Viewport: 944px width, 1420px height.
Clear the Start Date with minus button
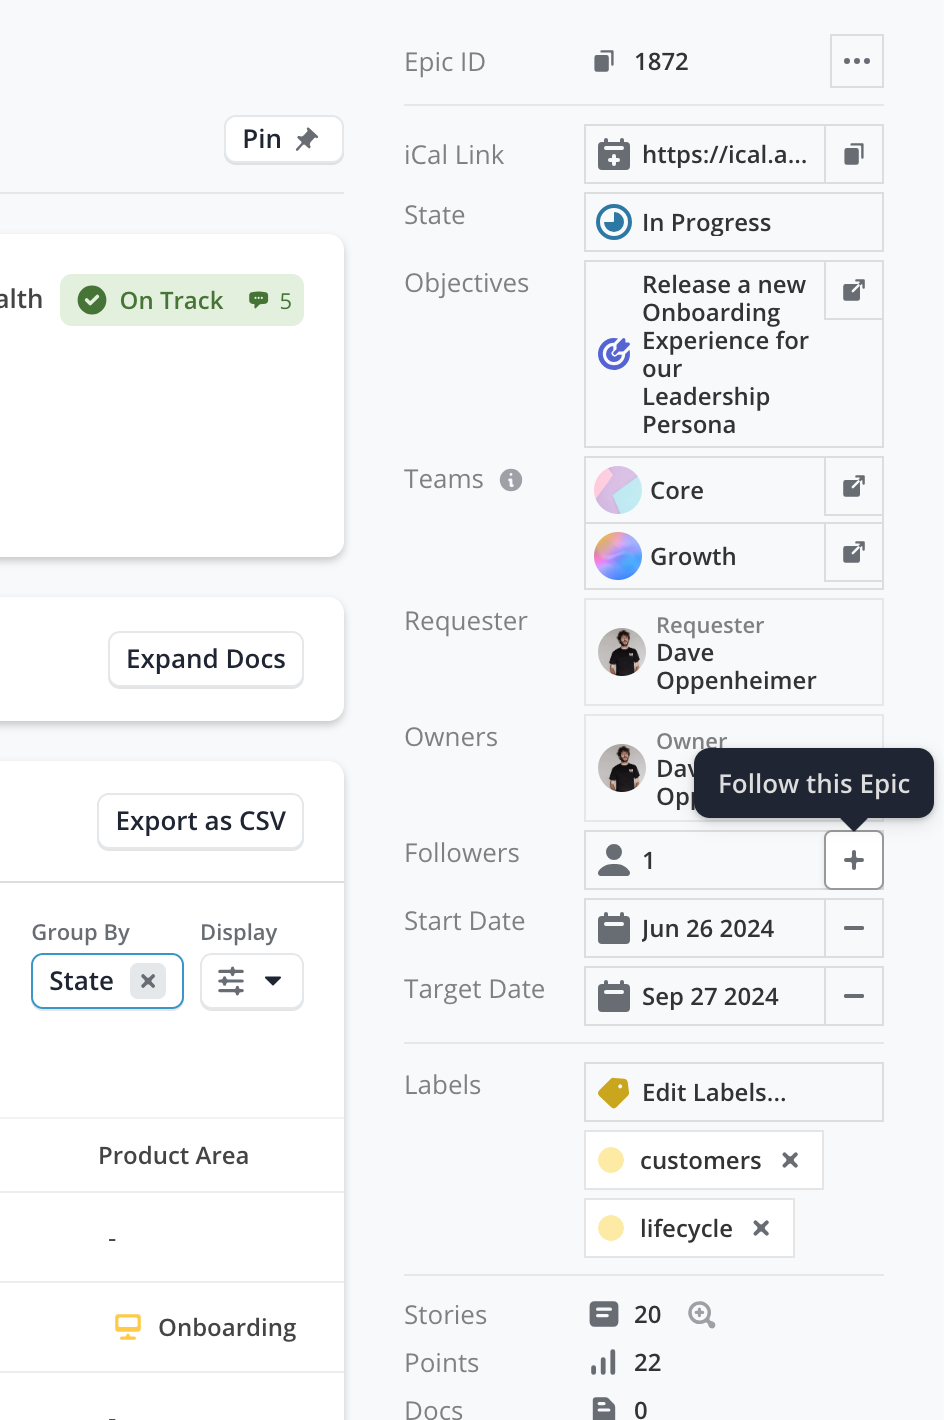pyautogui.click(x=854, y=928)
